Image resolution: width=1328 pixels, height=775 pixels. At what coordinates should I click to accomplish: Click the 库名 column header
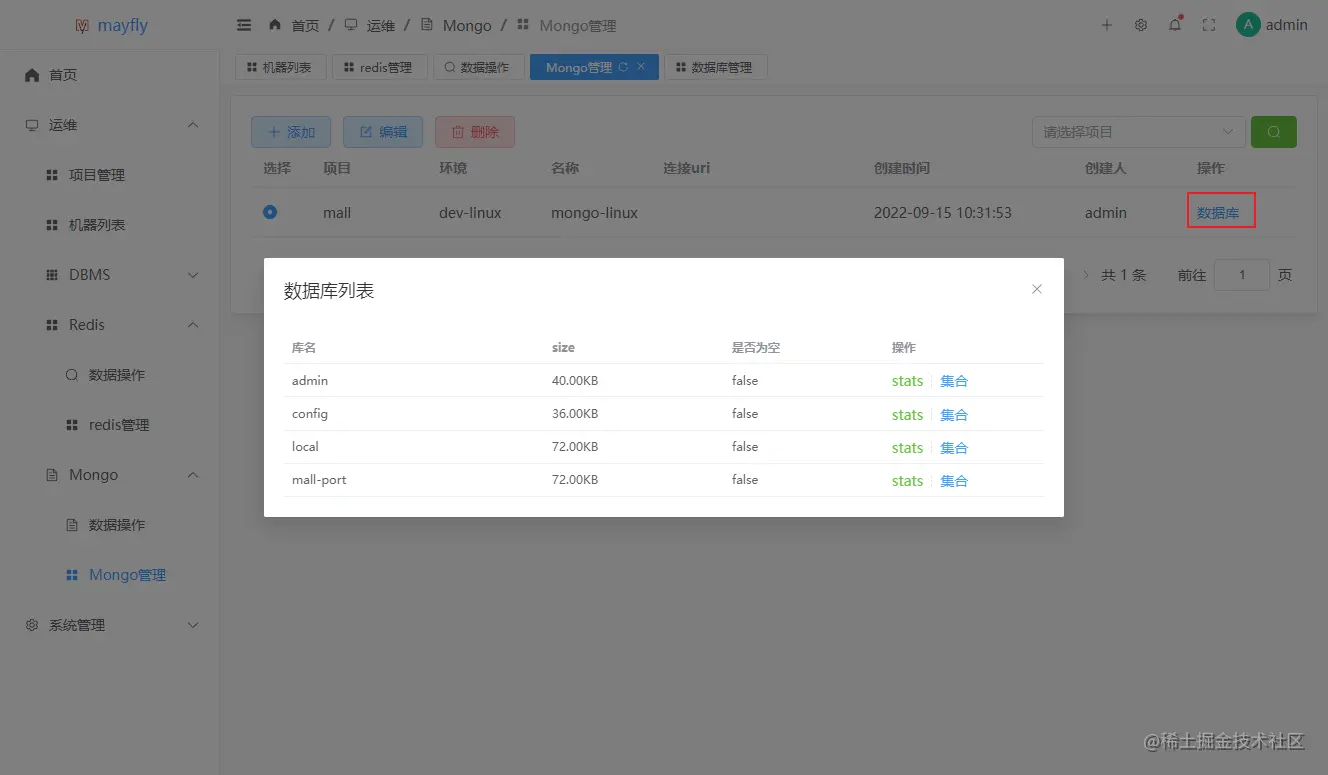coord(304,348)
